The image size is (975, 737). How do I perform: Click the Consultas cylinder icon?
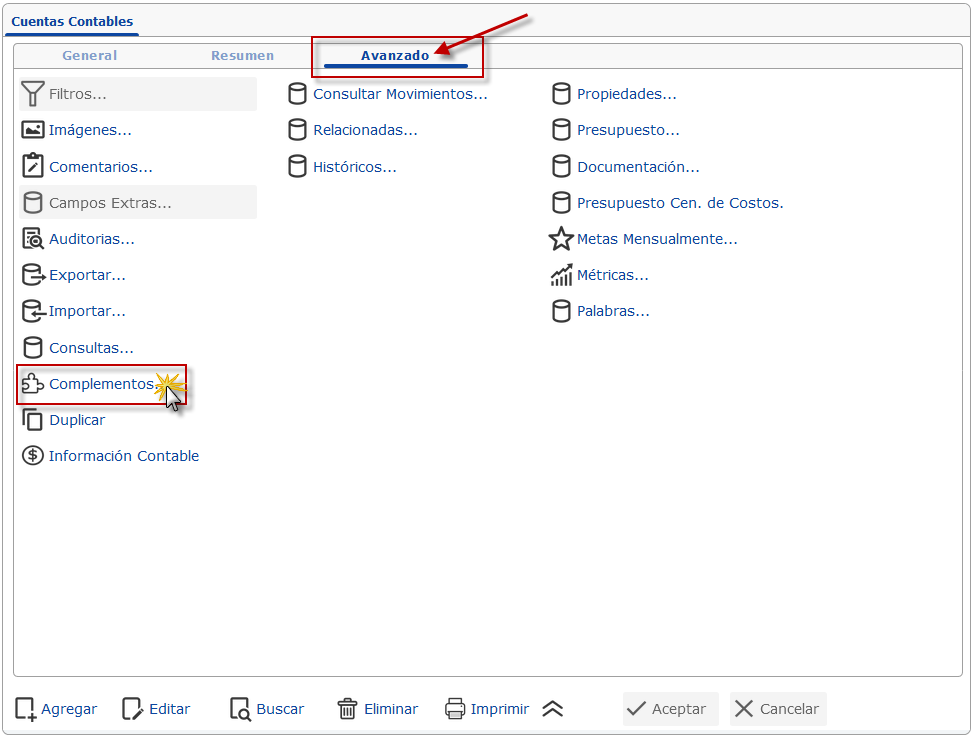(33, 348)
